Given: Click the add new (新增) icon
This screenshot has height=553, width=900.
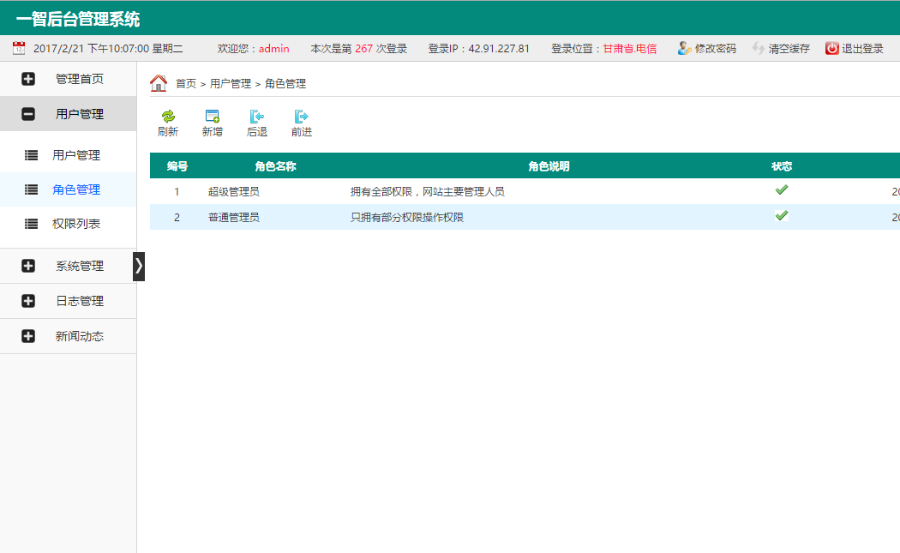Looking at the screenshot, I should (x=212, y=117).
